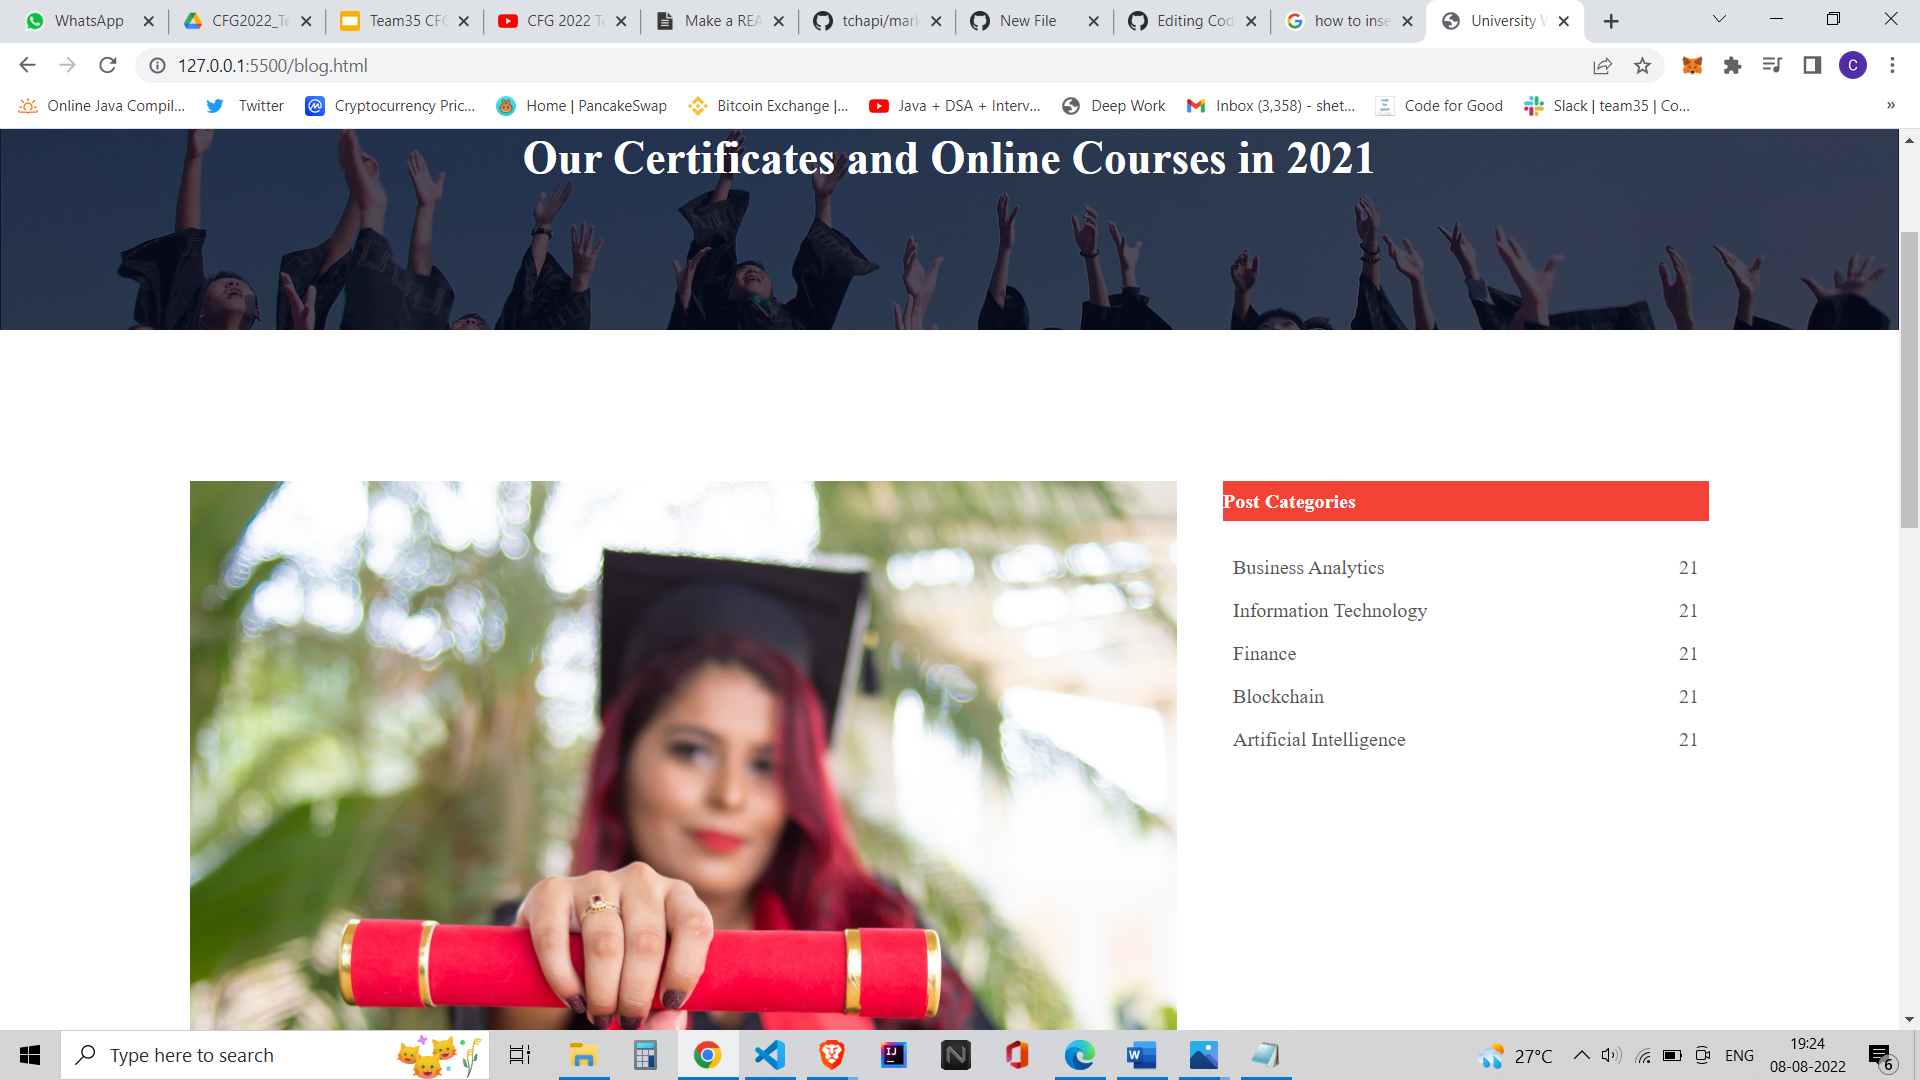Show hidden system tray icons
This screenshot has height=1080, width=1920.
(1582, 1054)
